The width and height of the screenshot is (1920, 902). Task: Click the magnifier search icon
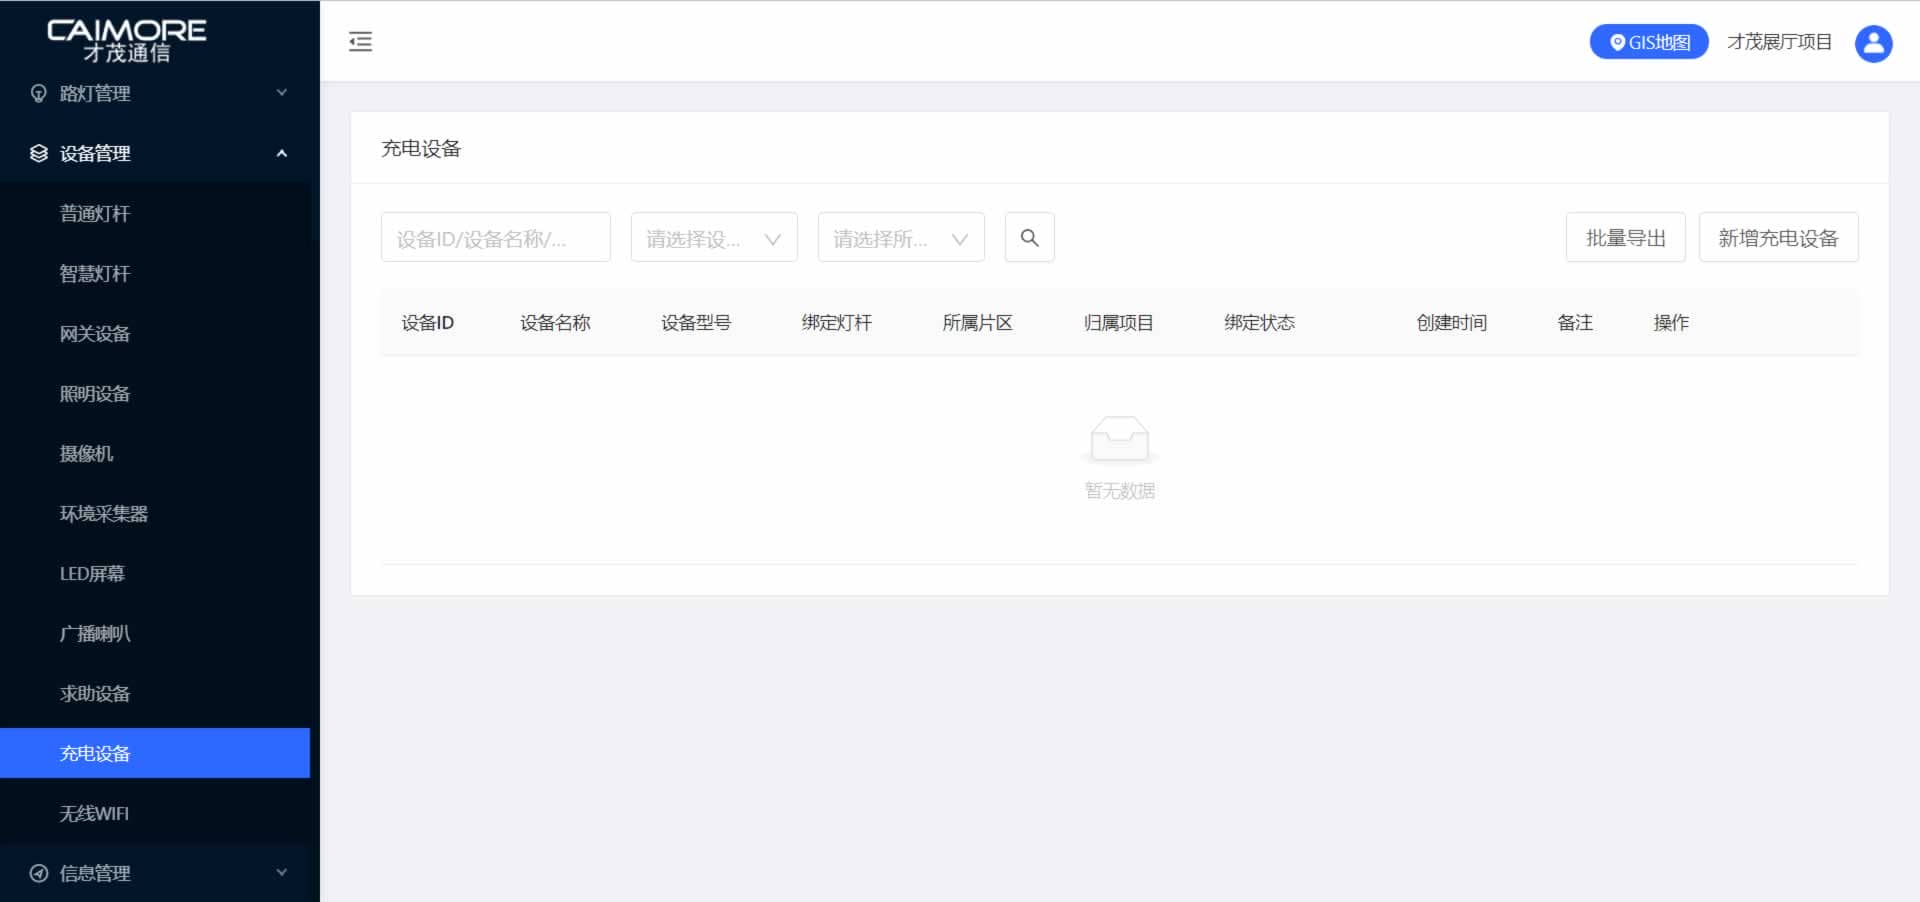1029,237
